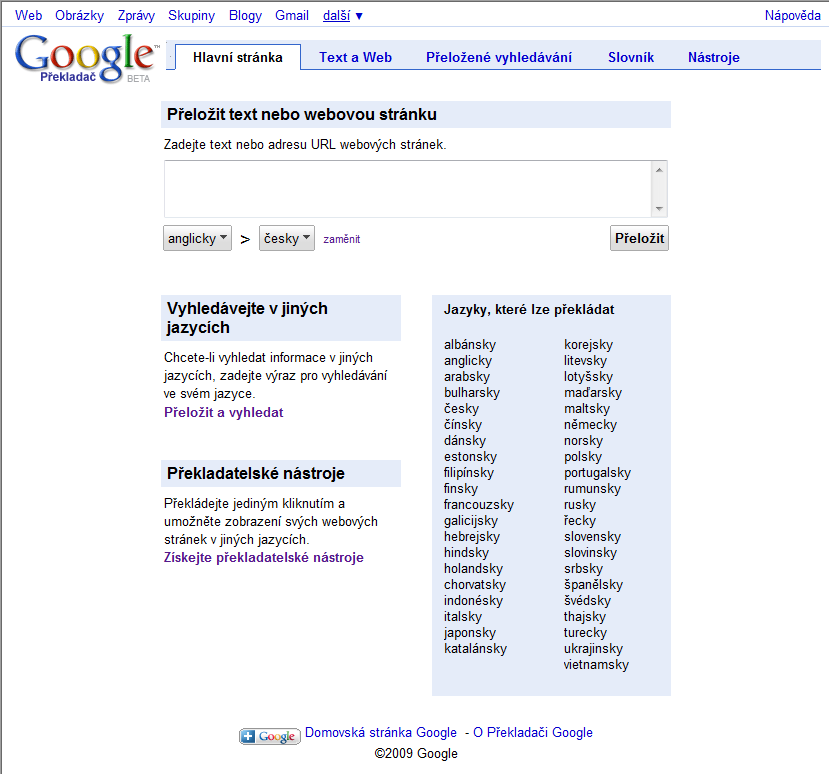Switch to the Hlavní stránka tab

(238, 57)
